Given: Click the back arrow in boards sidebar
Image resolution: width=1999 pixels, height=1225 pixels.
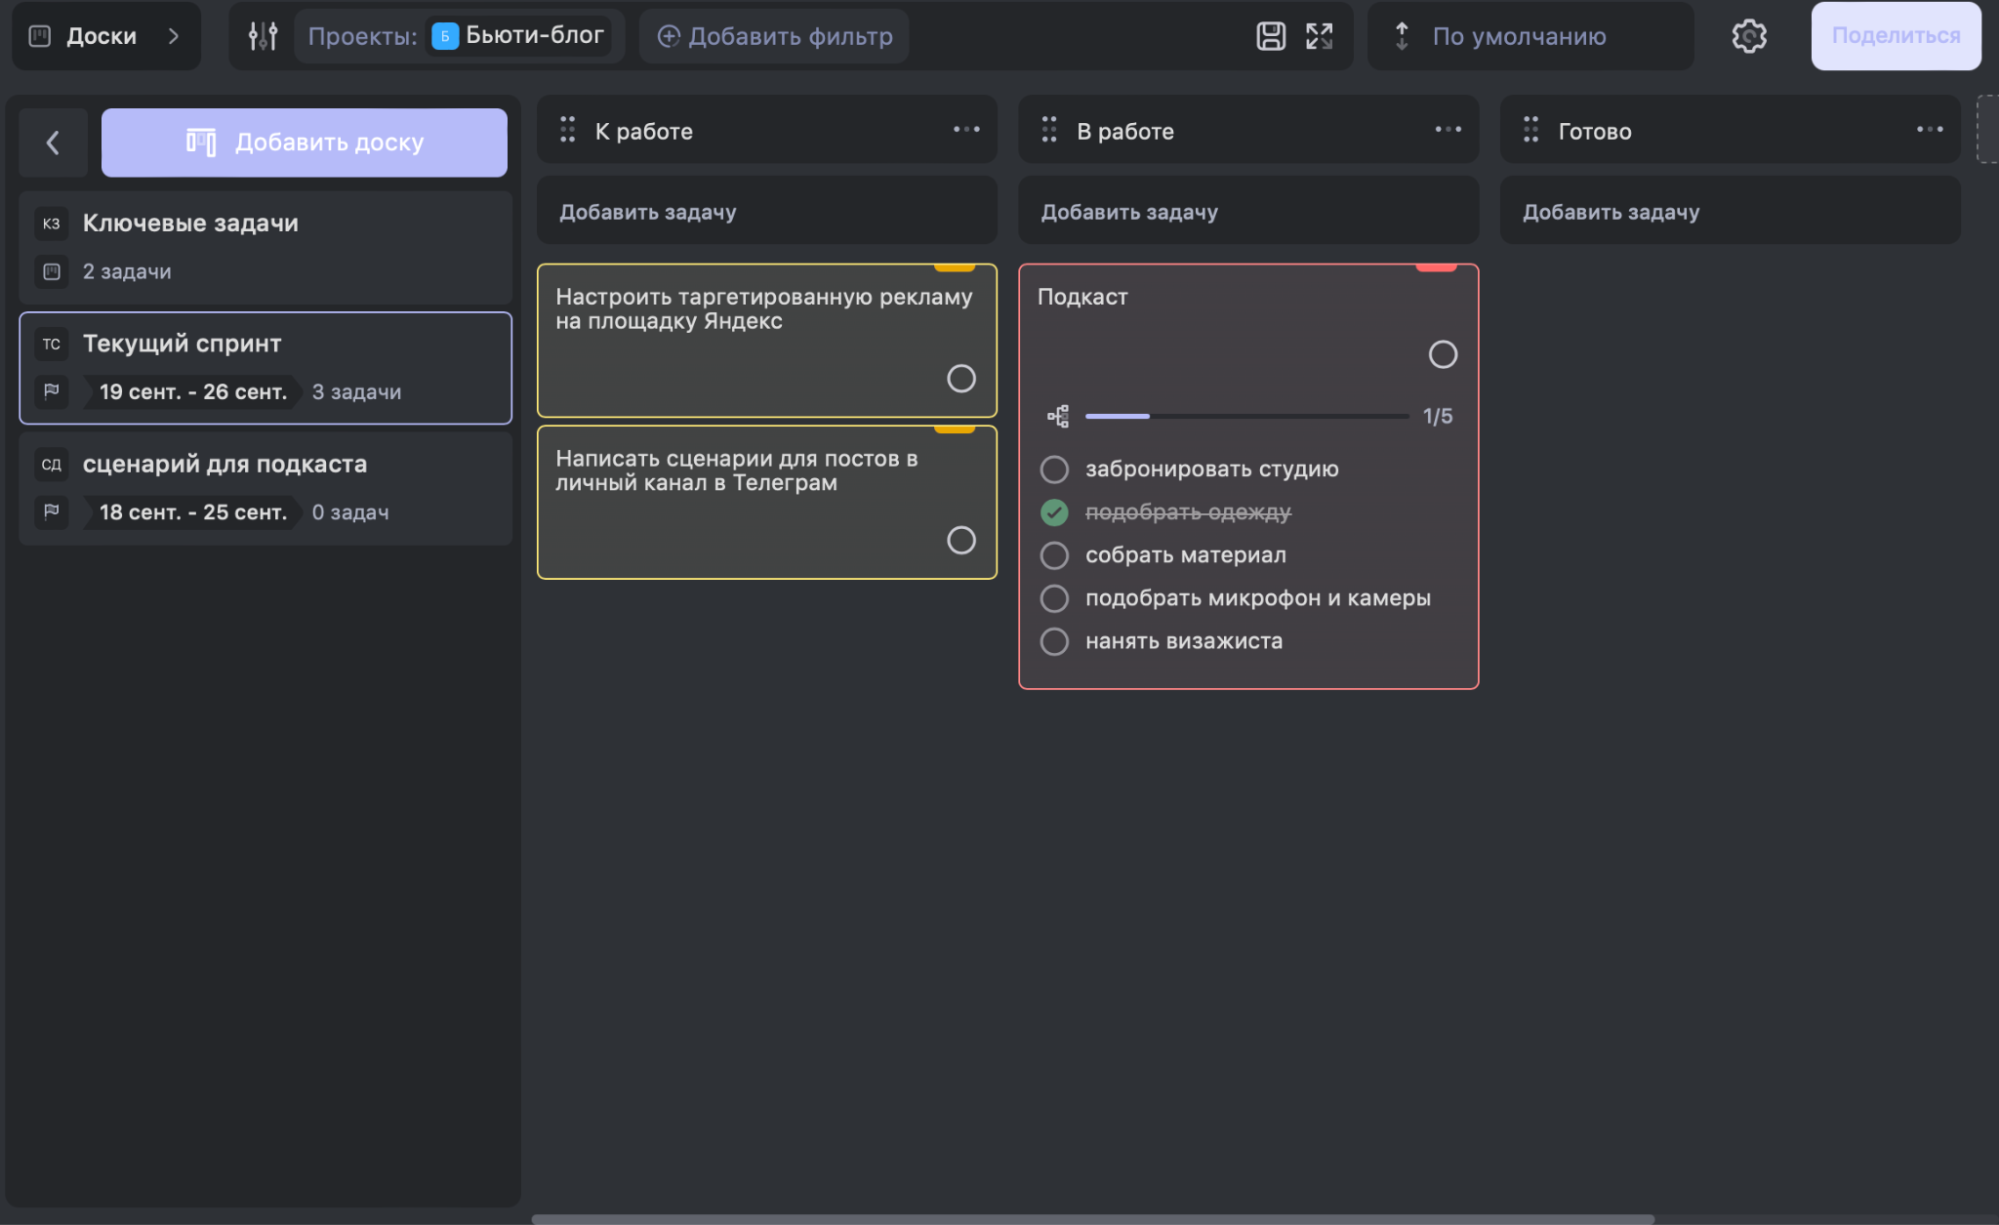Looking at the screenshot, I should 53,143.
